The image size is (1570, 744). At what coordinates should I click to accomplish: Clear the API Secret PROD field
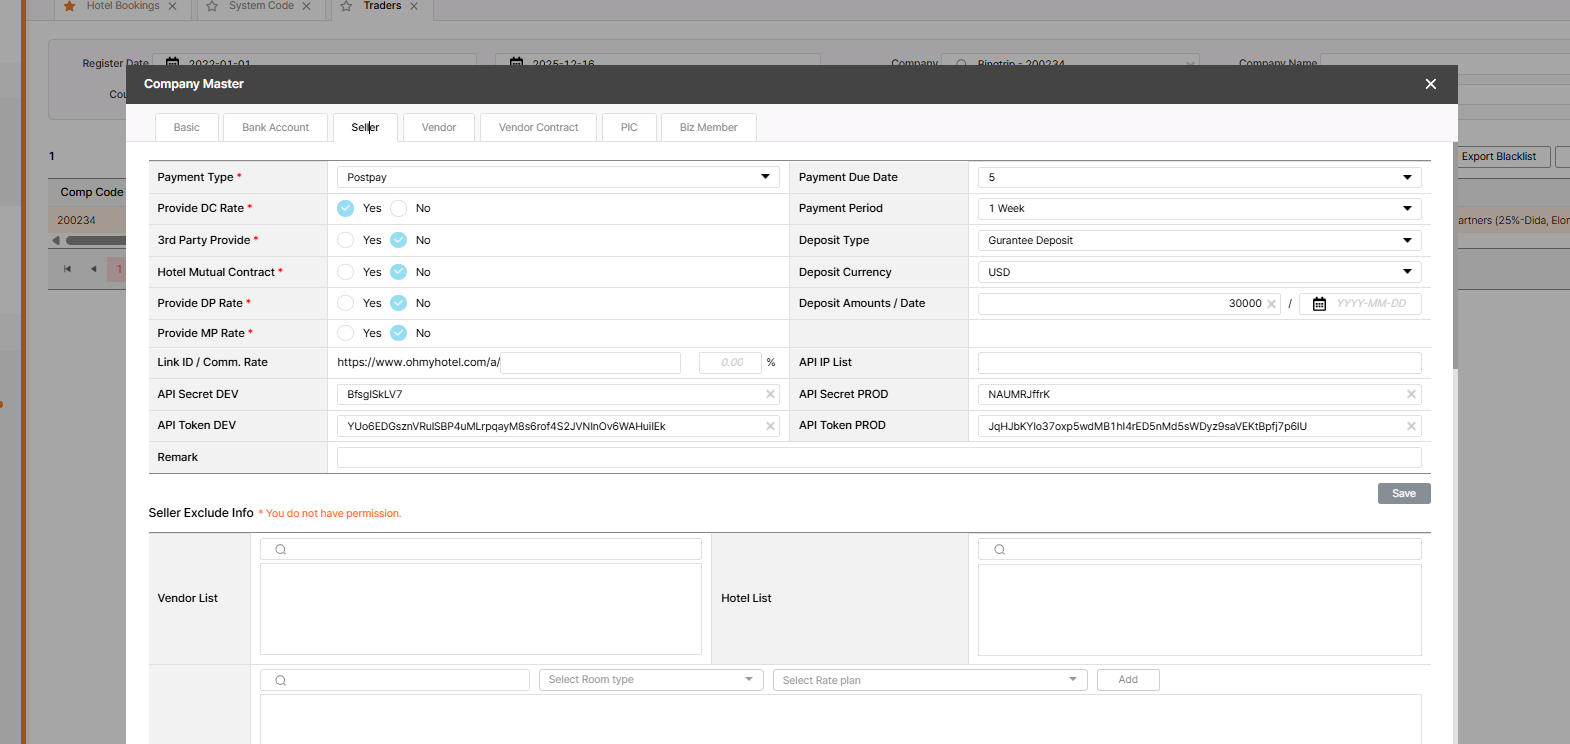1411,395
